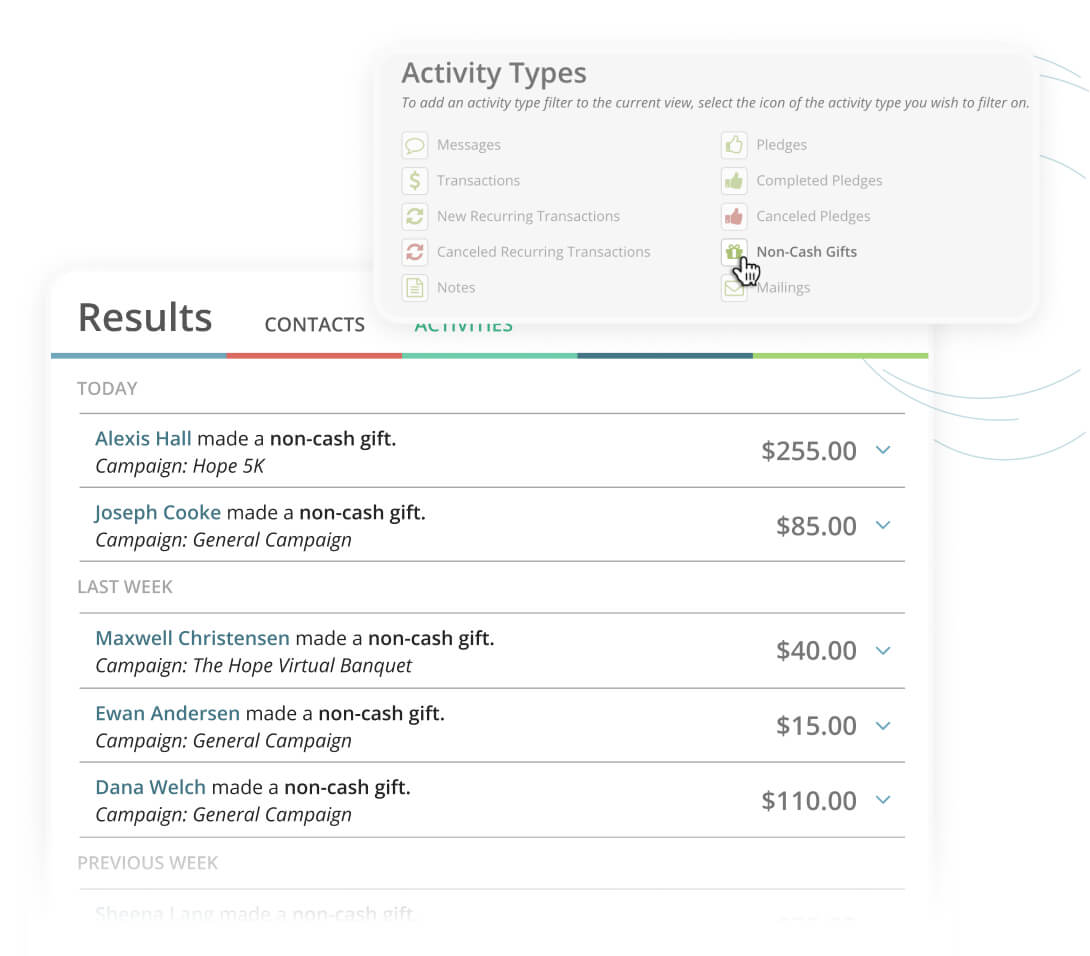Select the Pledges thumbs-up icon
Screen dimensions: 1090x956
735,145
